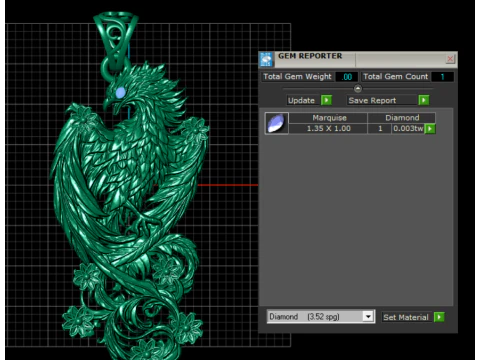Click the Set Material button
This screenshot has width=480, height=360.
[x=406, y=317]
